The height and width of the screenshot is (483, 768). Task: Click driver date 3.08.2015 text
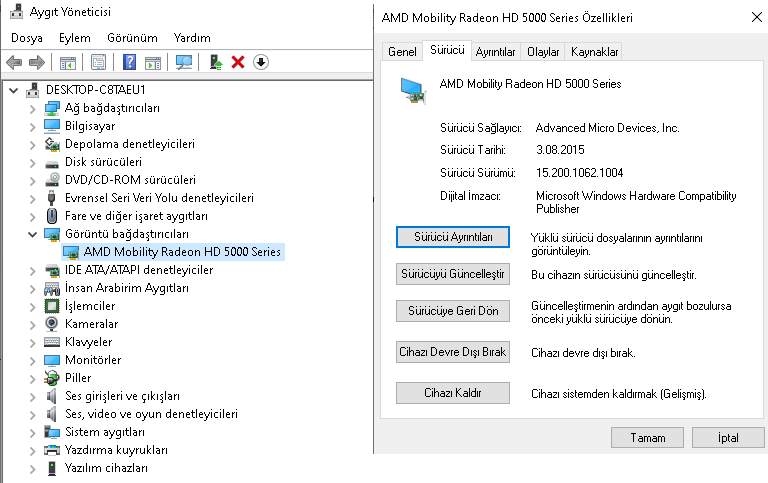coord(560,150)
